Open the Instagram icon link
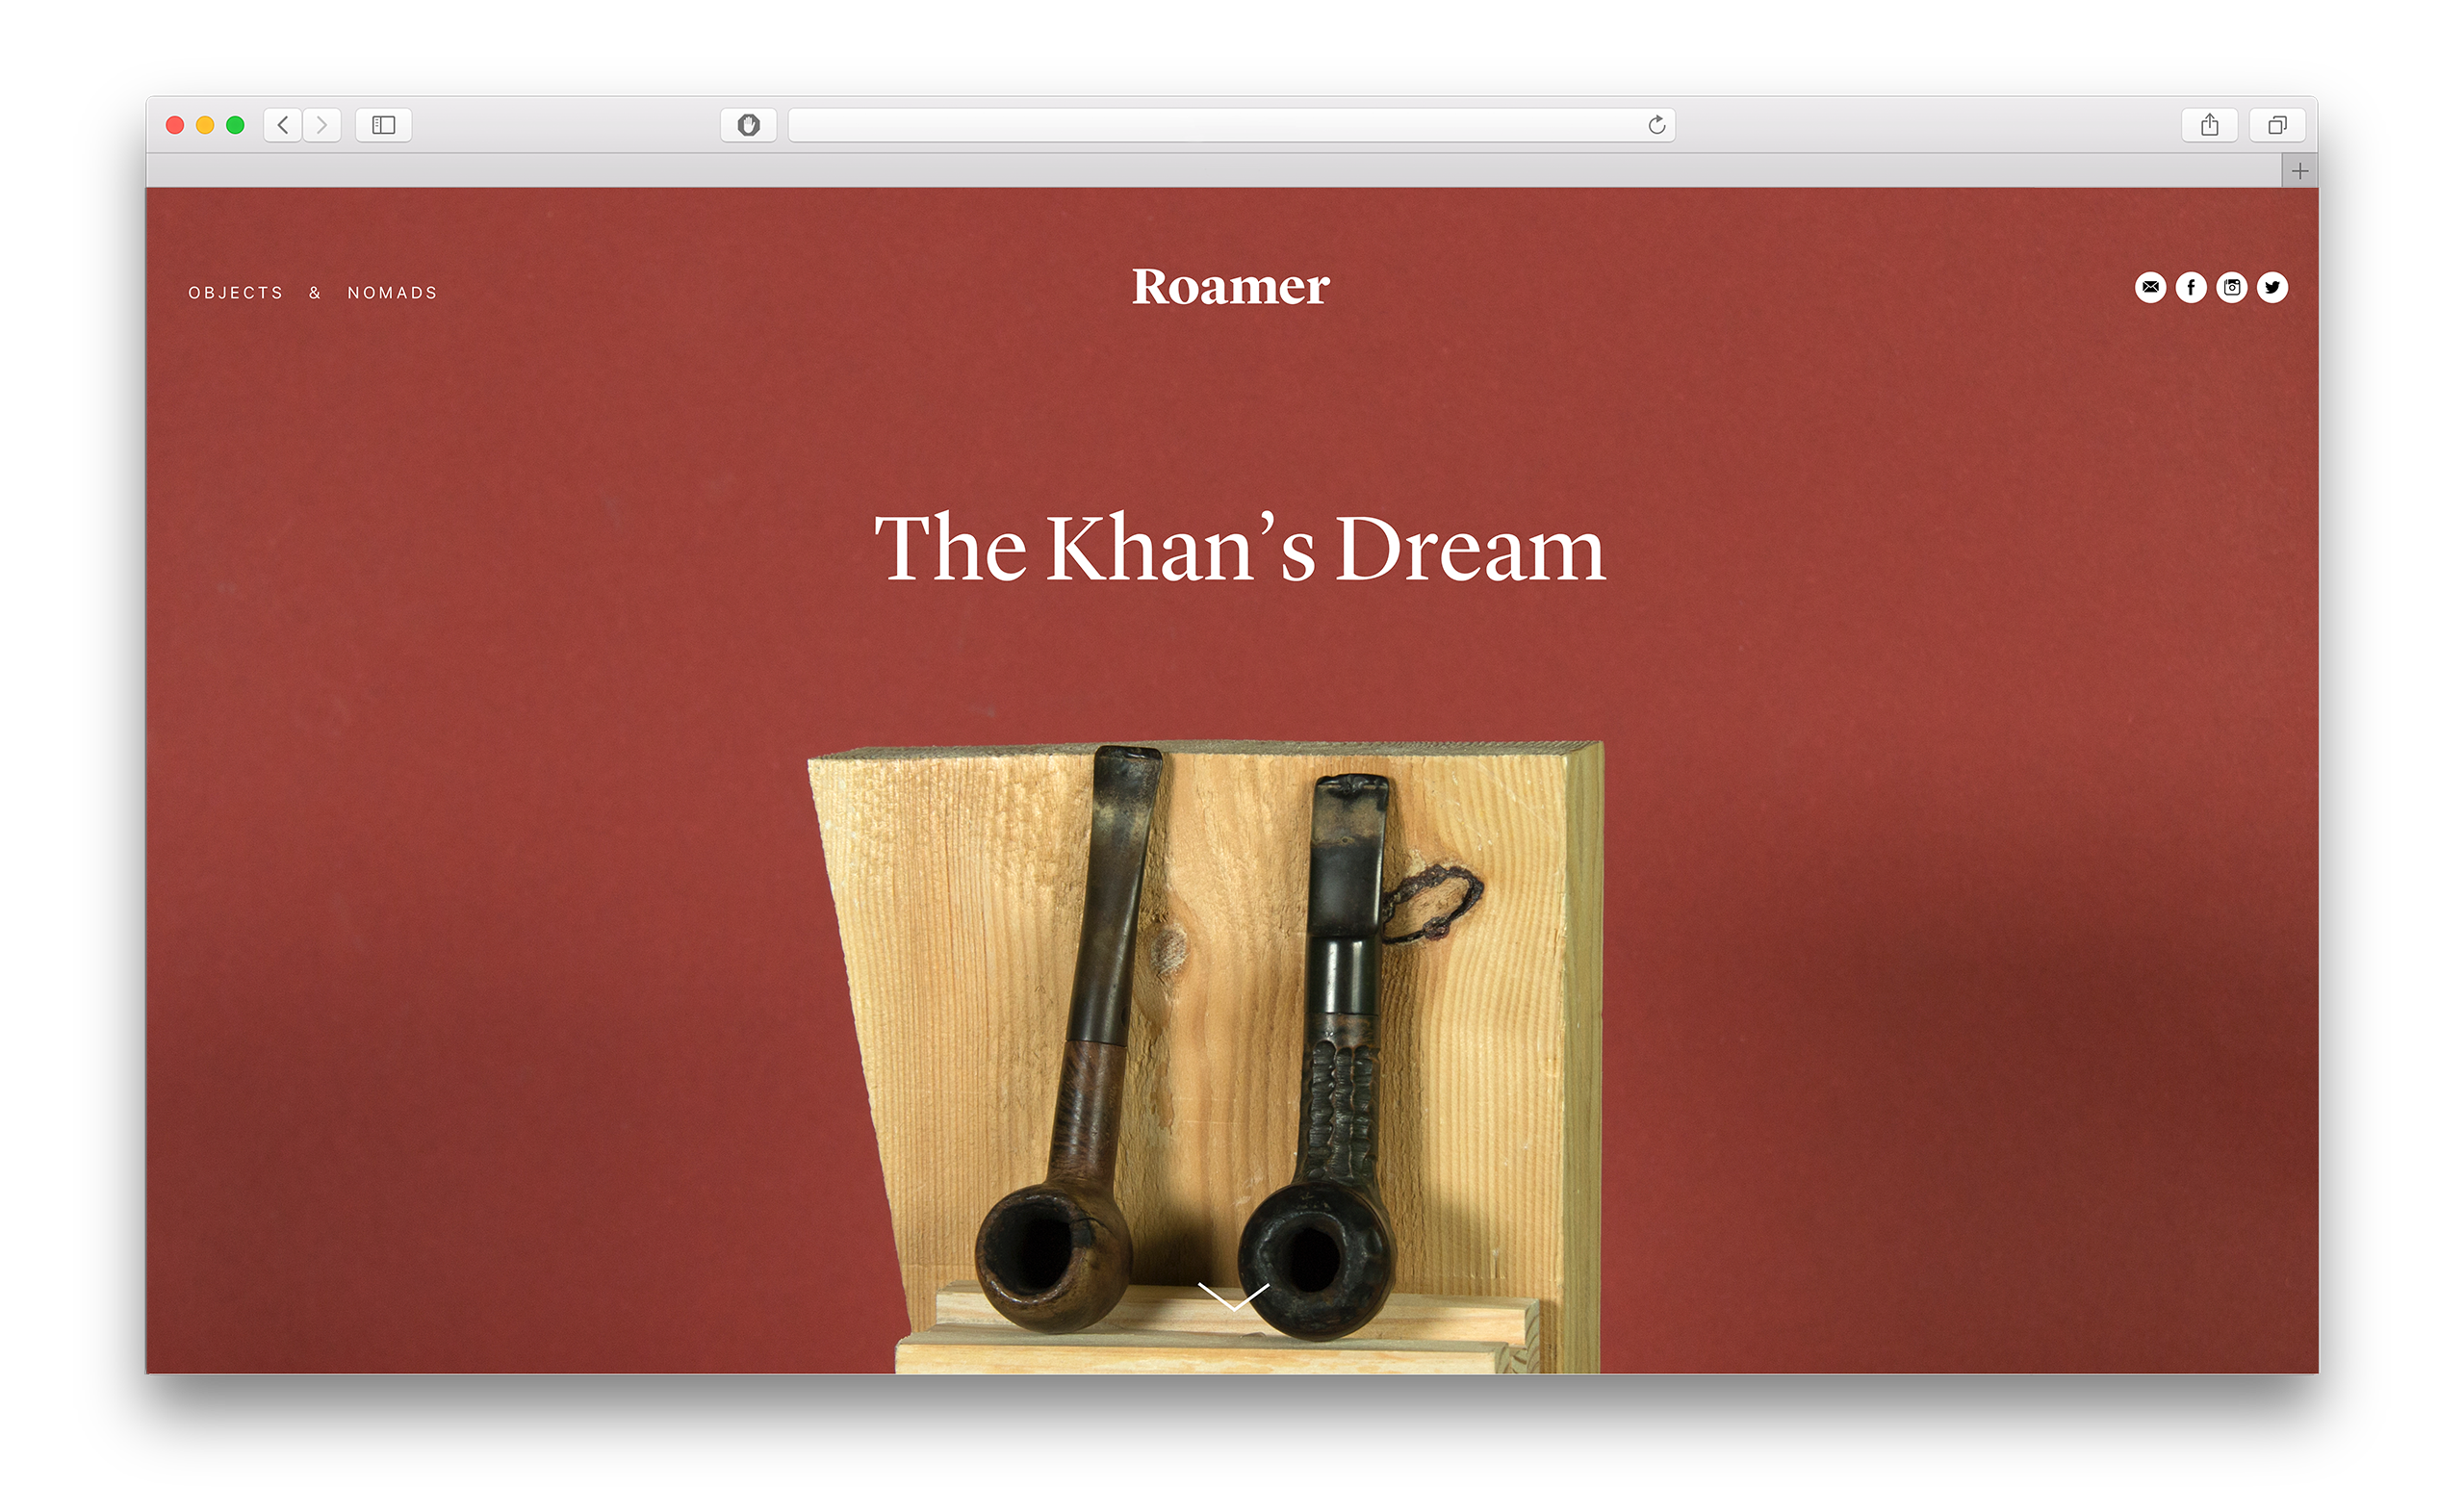This screenshot has height=1489, width=2464. click(2232, 288)
